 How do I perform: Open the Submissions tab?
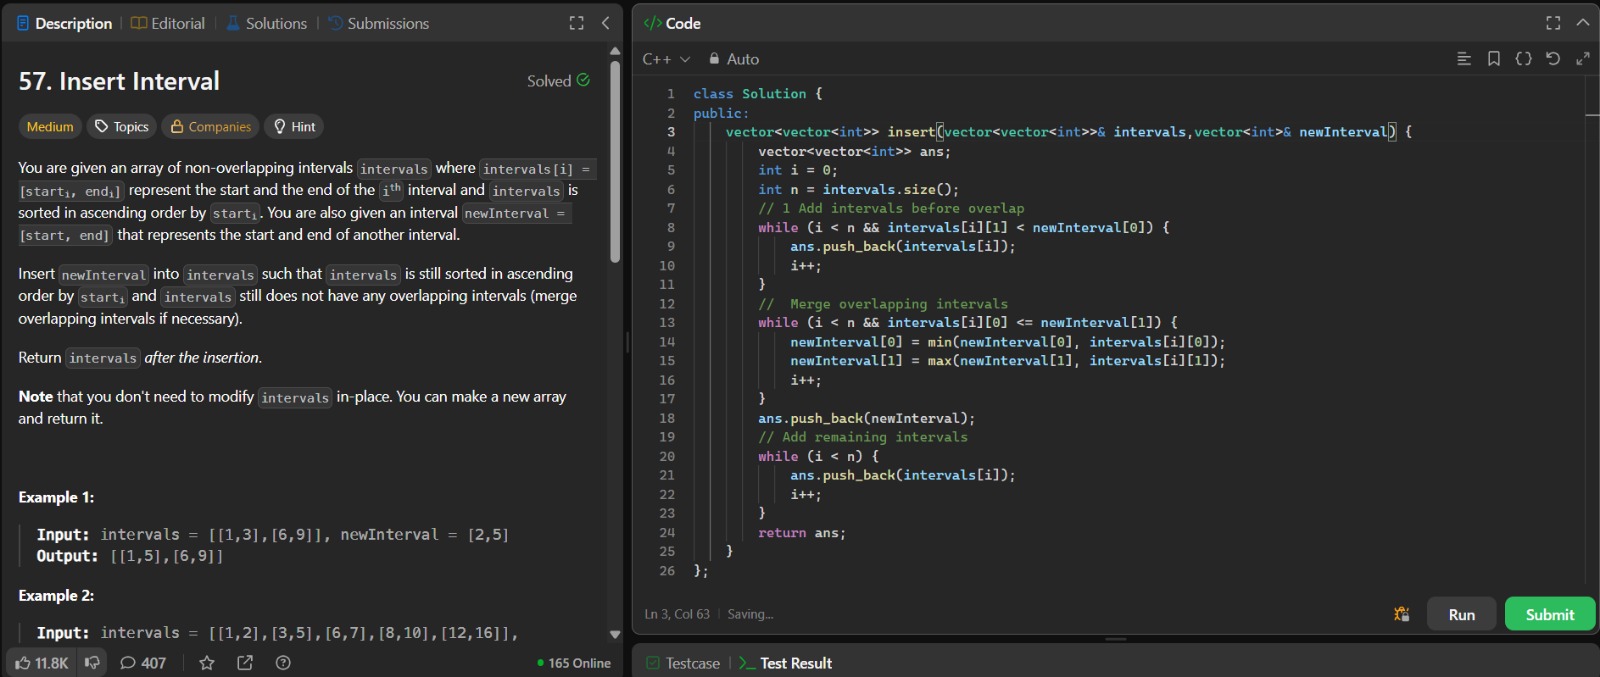click(378, 23)
